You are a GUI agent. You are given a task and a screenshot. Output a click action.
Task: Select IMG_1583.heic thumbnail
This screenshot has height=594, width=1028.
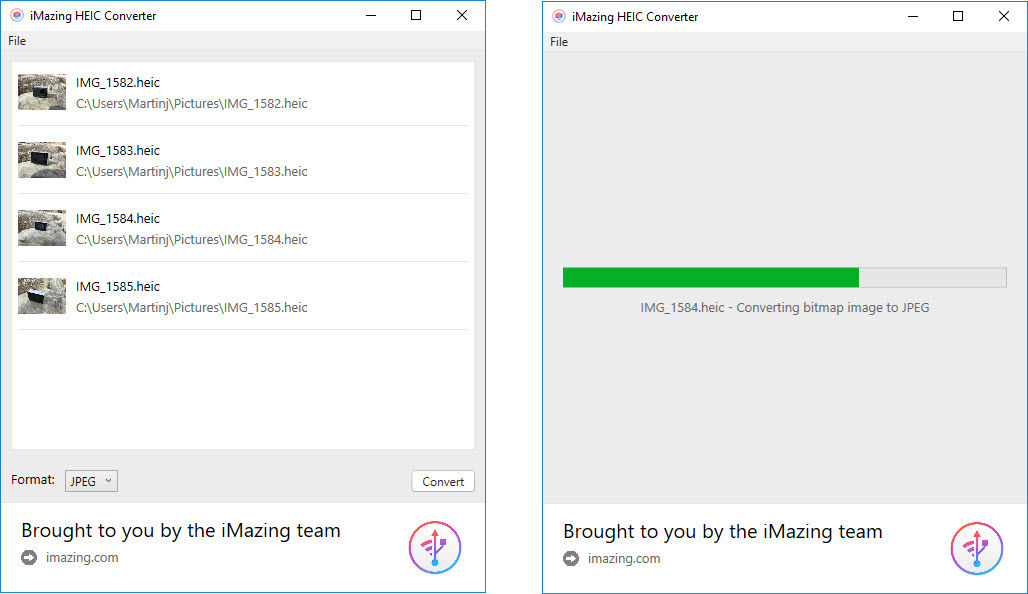pos(42,160)
